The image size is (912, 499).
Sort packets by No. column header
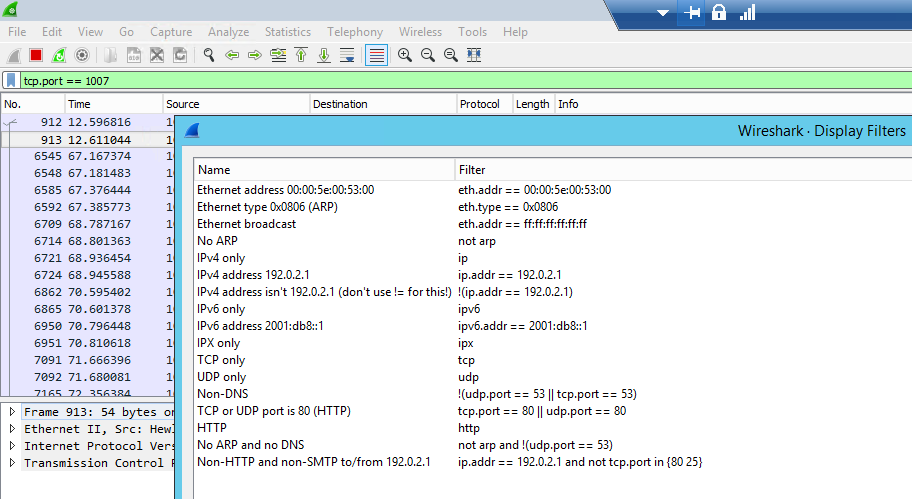32,104
